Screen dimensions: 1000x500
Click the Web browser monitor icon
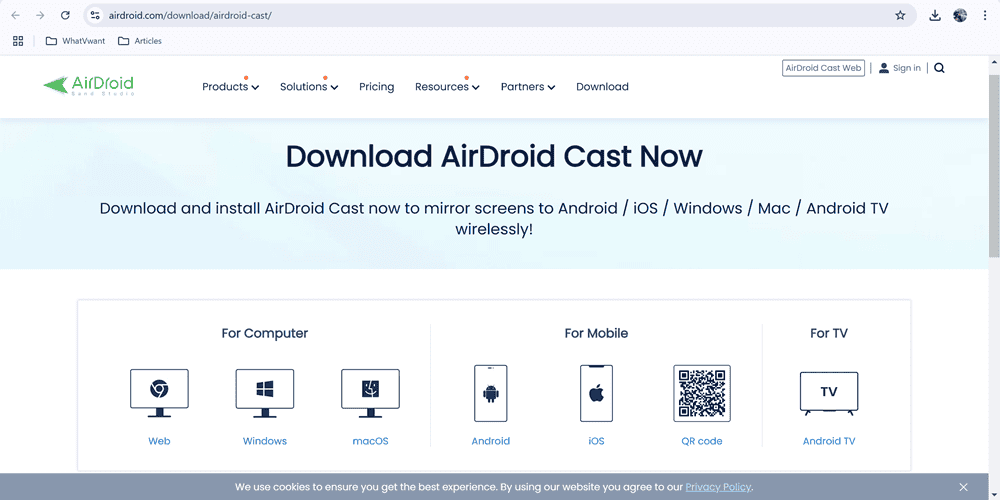click(x=159, y=393)
